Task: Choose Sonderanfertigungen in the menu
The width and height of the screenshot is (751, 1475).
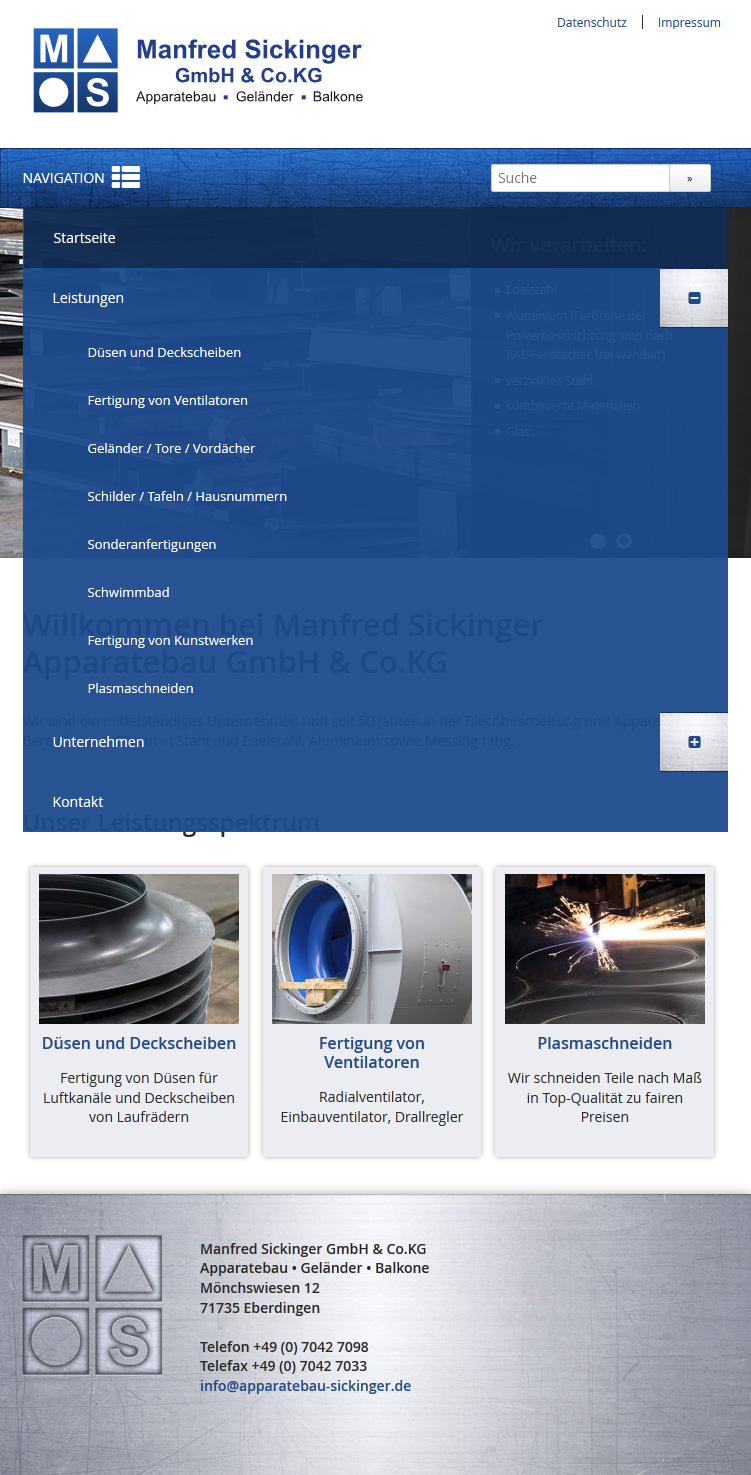Action: pyautogui.click(x=152, y=544)
